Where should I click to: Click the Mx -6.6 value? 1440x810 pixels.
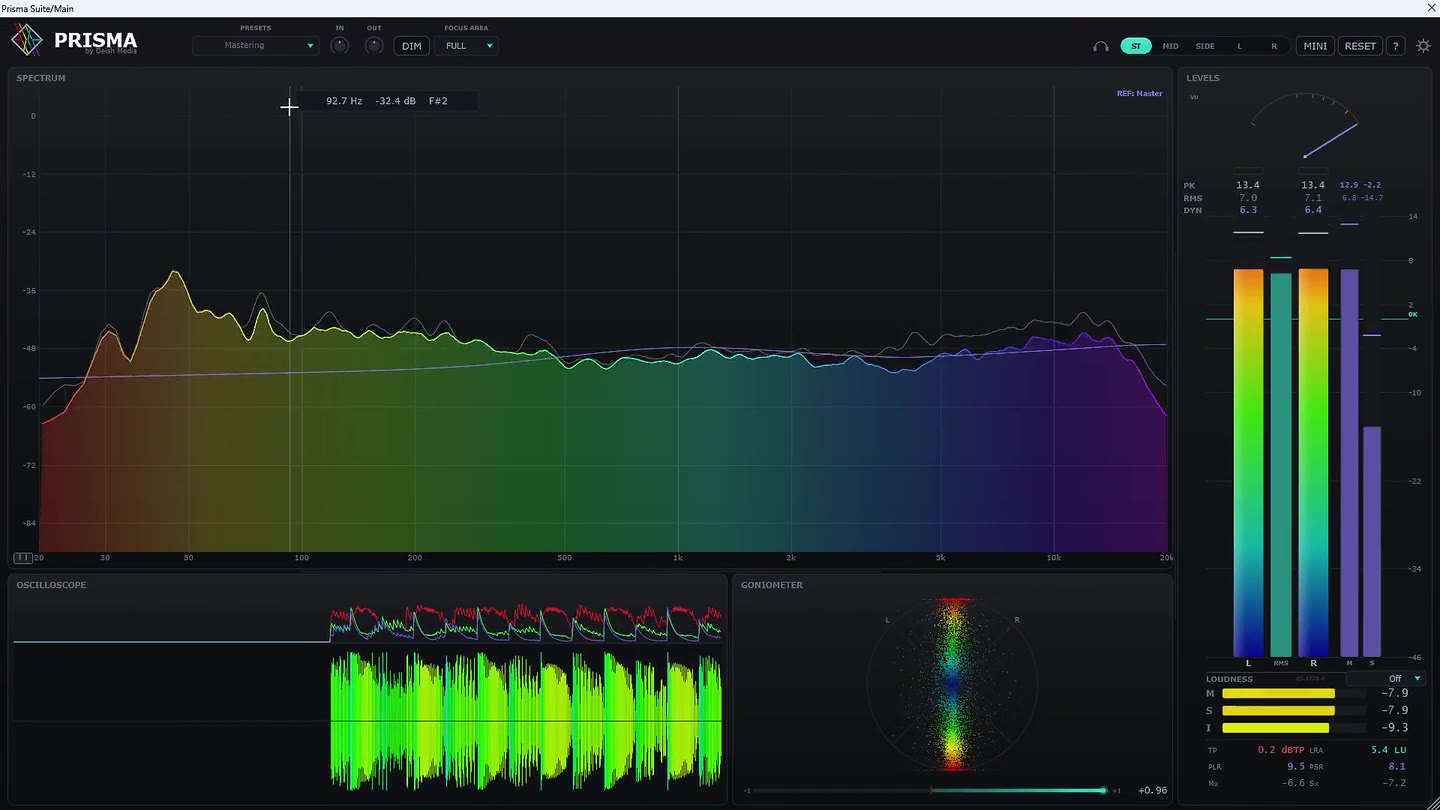point(1295,783)
